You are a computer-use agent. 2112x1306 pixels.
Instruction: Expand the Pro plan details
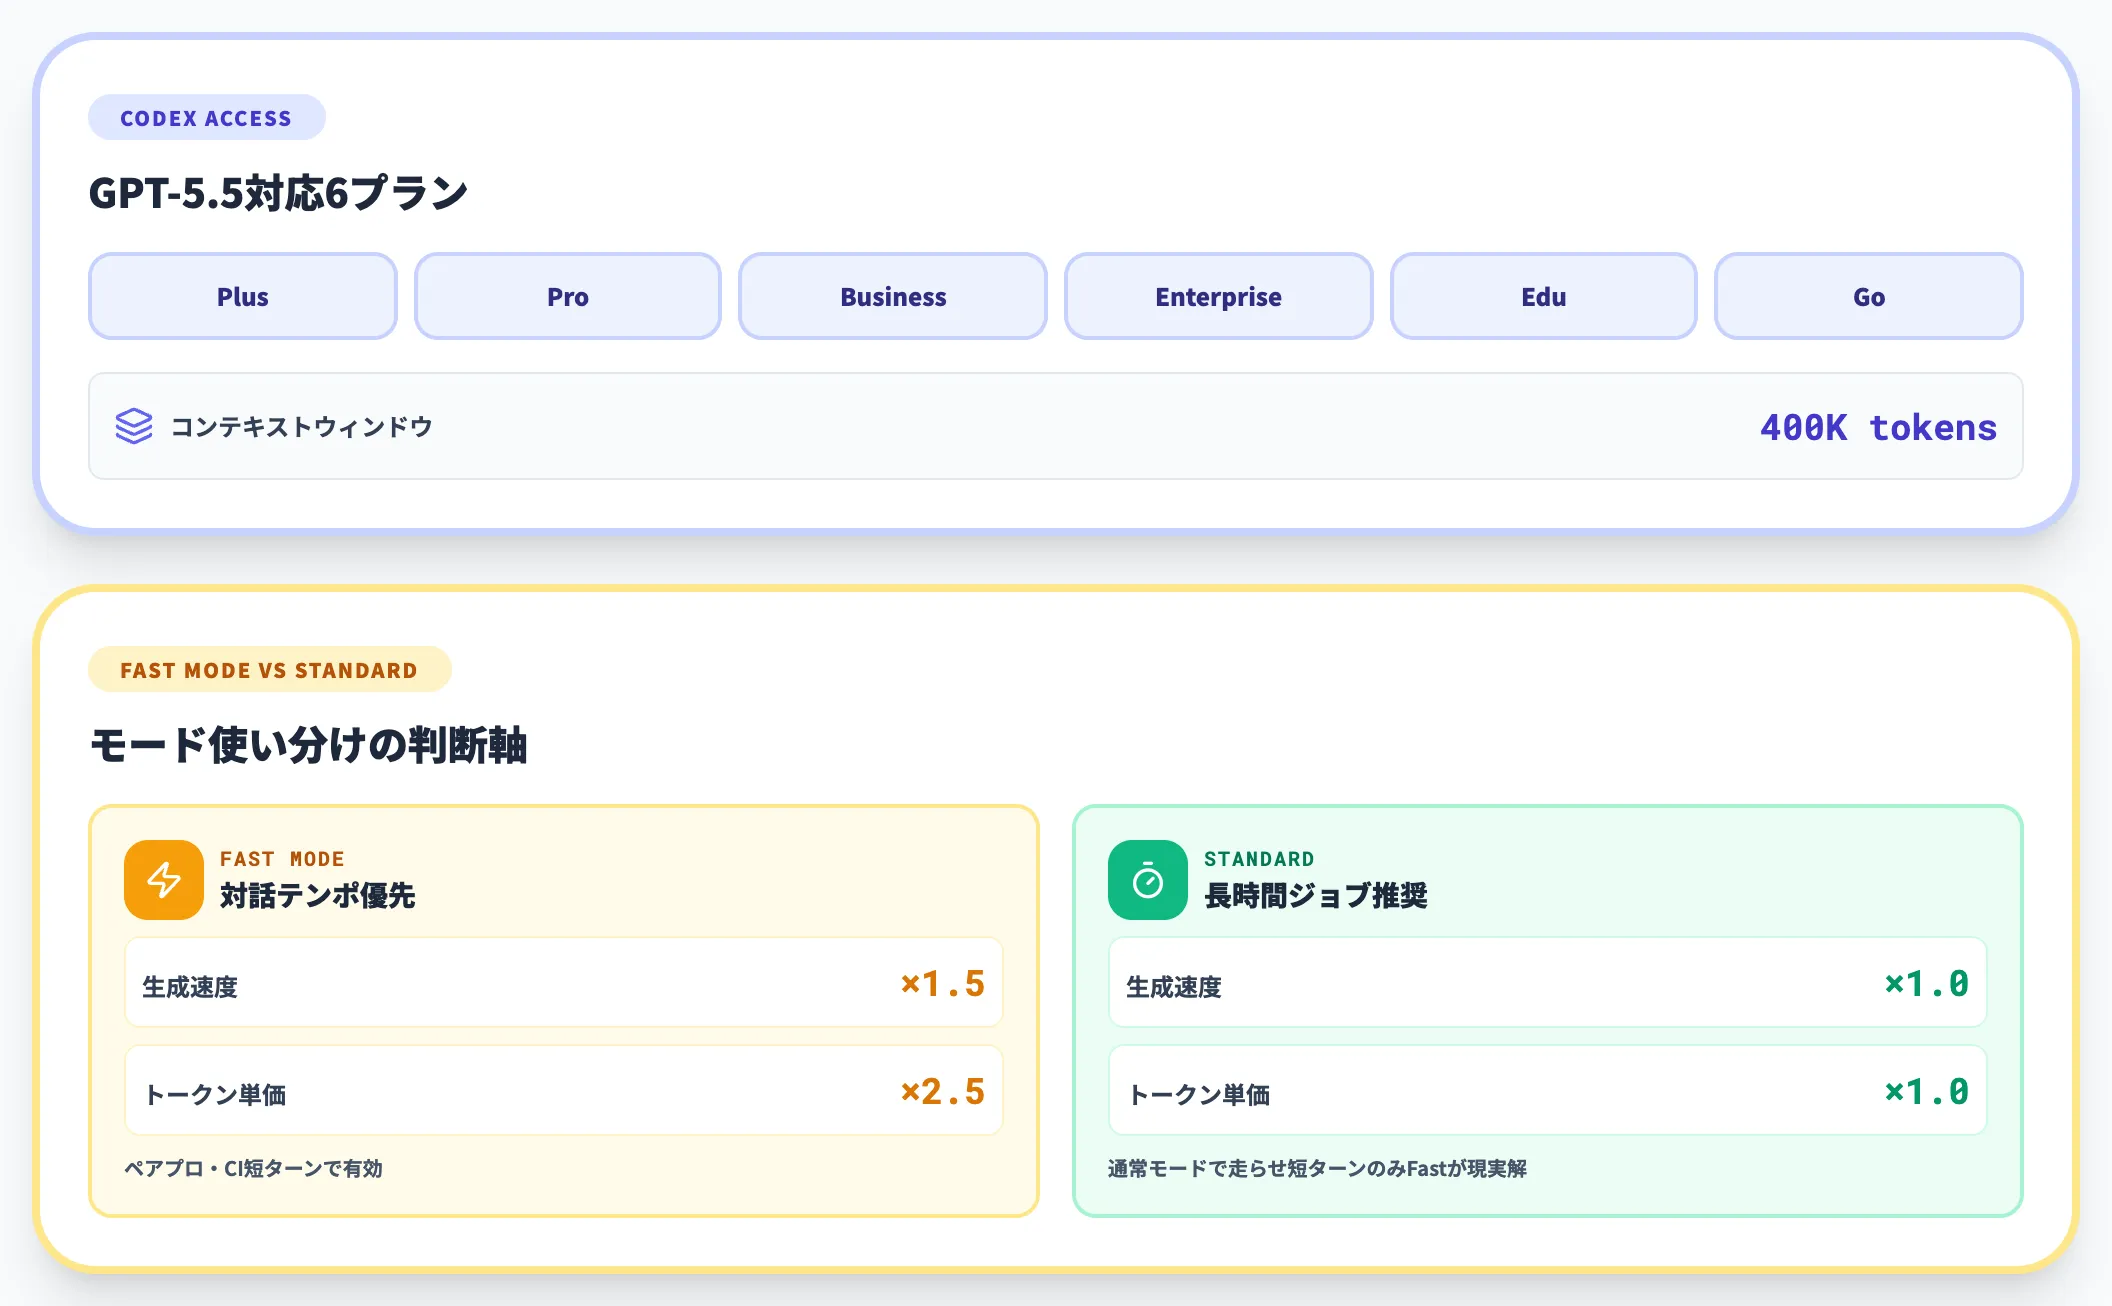point(567,296)
